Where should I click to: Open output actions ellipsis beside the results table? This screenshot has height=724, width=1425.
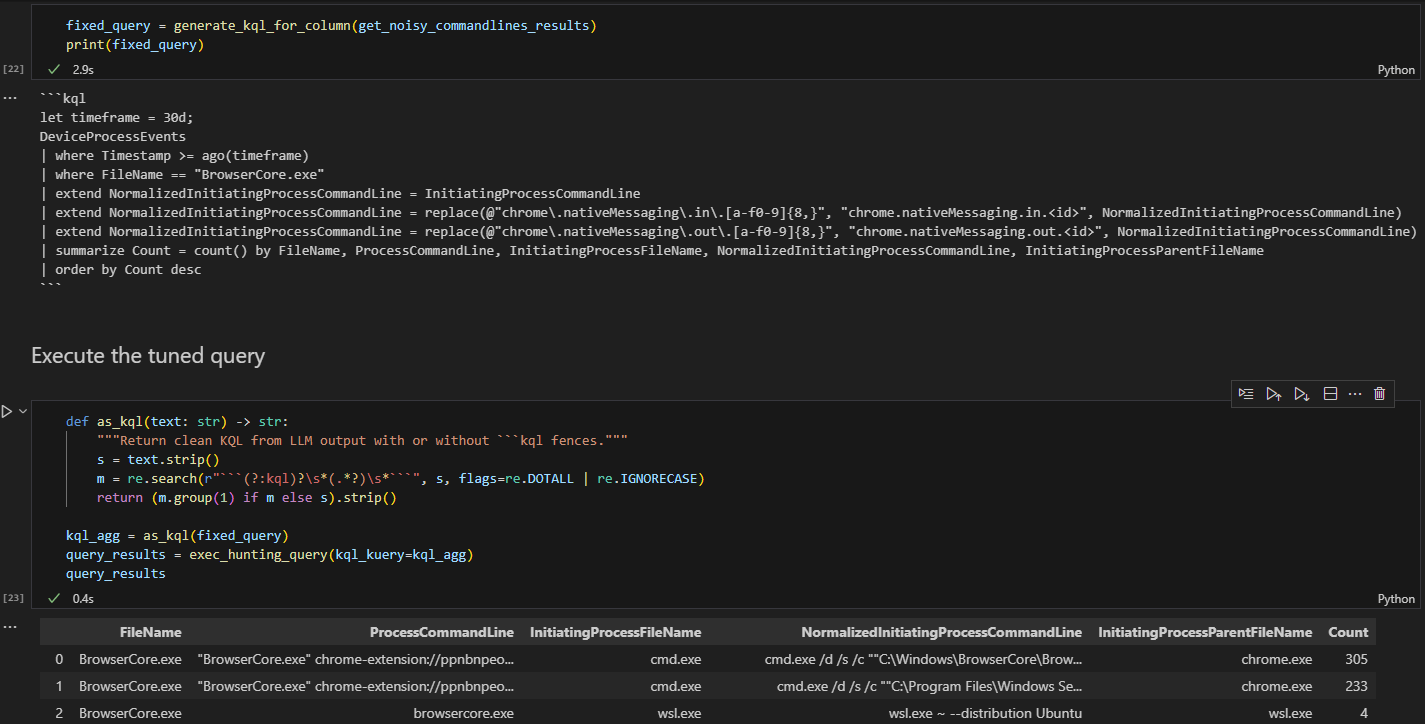coord(9,627)
